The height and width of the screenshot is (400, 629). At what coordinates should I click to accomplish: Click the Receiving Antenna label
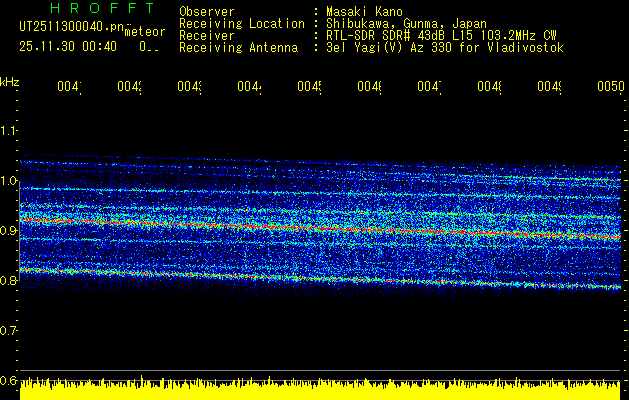[238, 48]
